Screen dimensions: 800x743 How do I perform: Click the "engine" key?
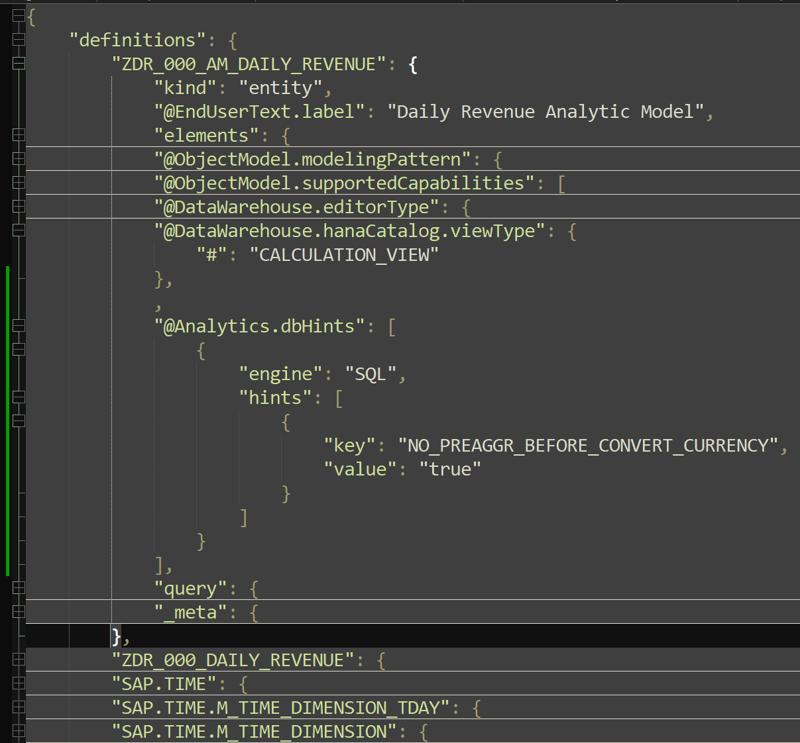tap(280, 374)
